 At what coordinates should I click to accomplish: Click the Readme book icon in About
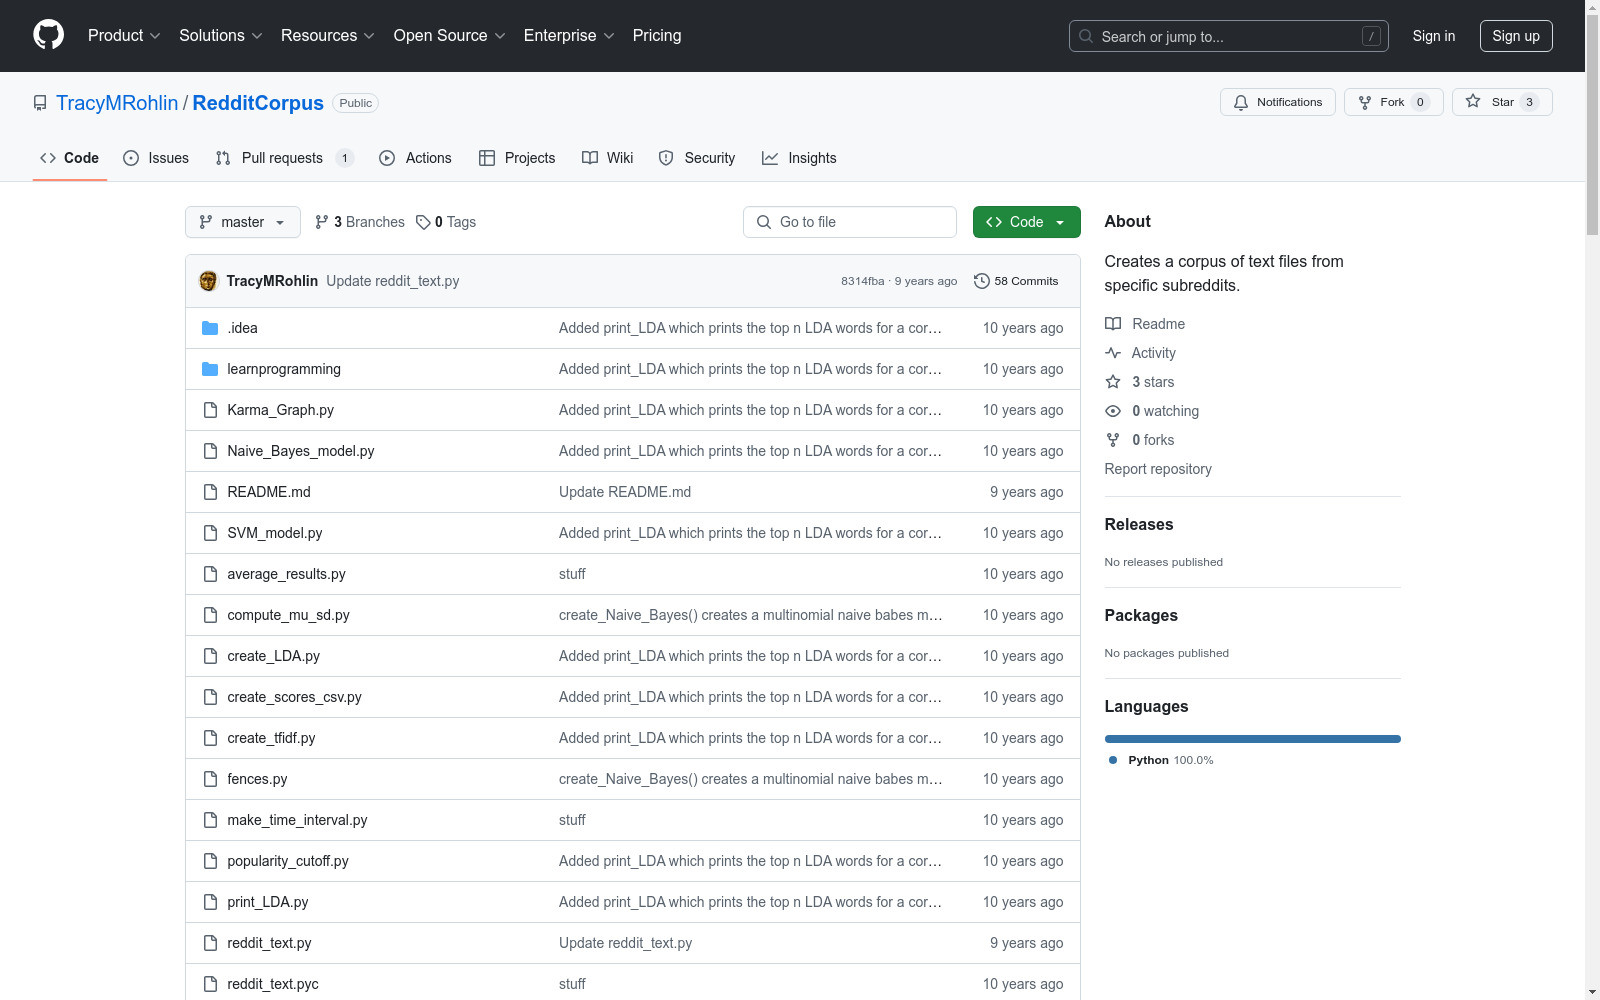point(1113,324)
